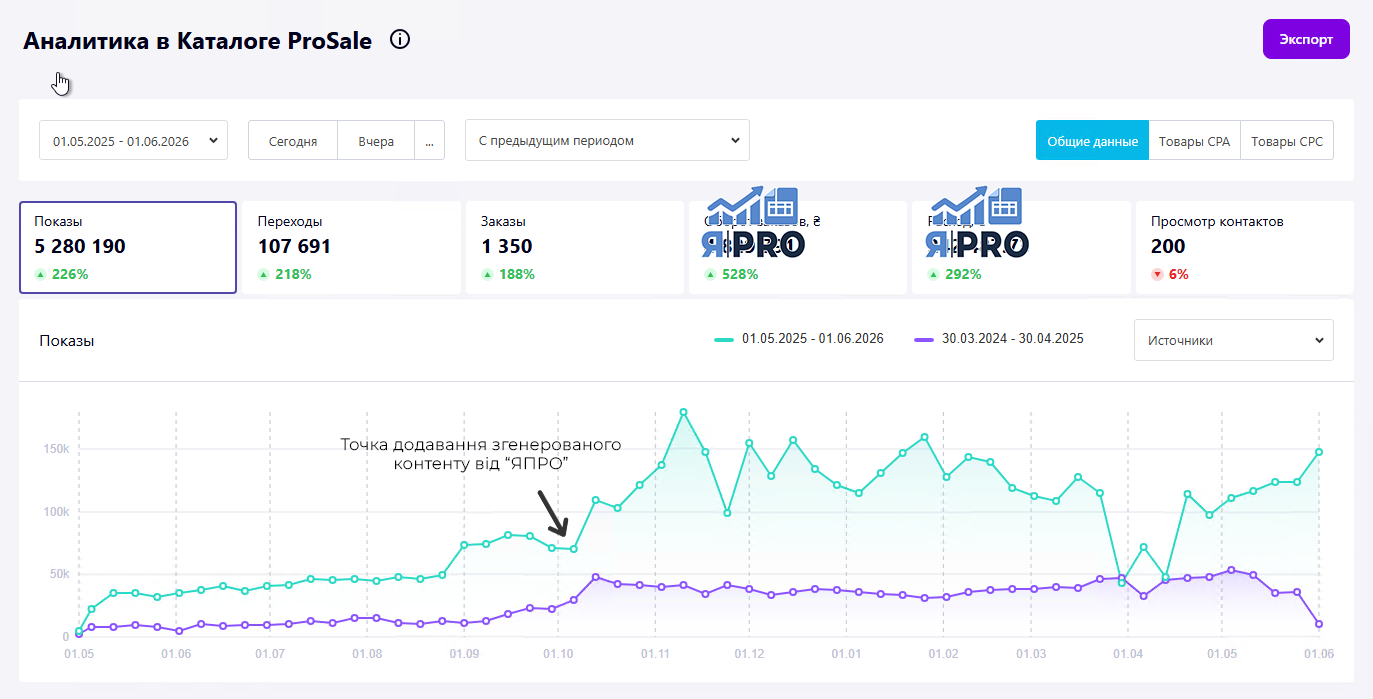This screenshot has width=1373, height=699.
Task: Click the 01.10 x-axis date label
Action: pos(558,654)
